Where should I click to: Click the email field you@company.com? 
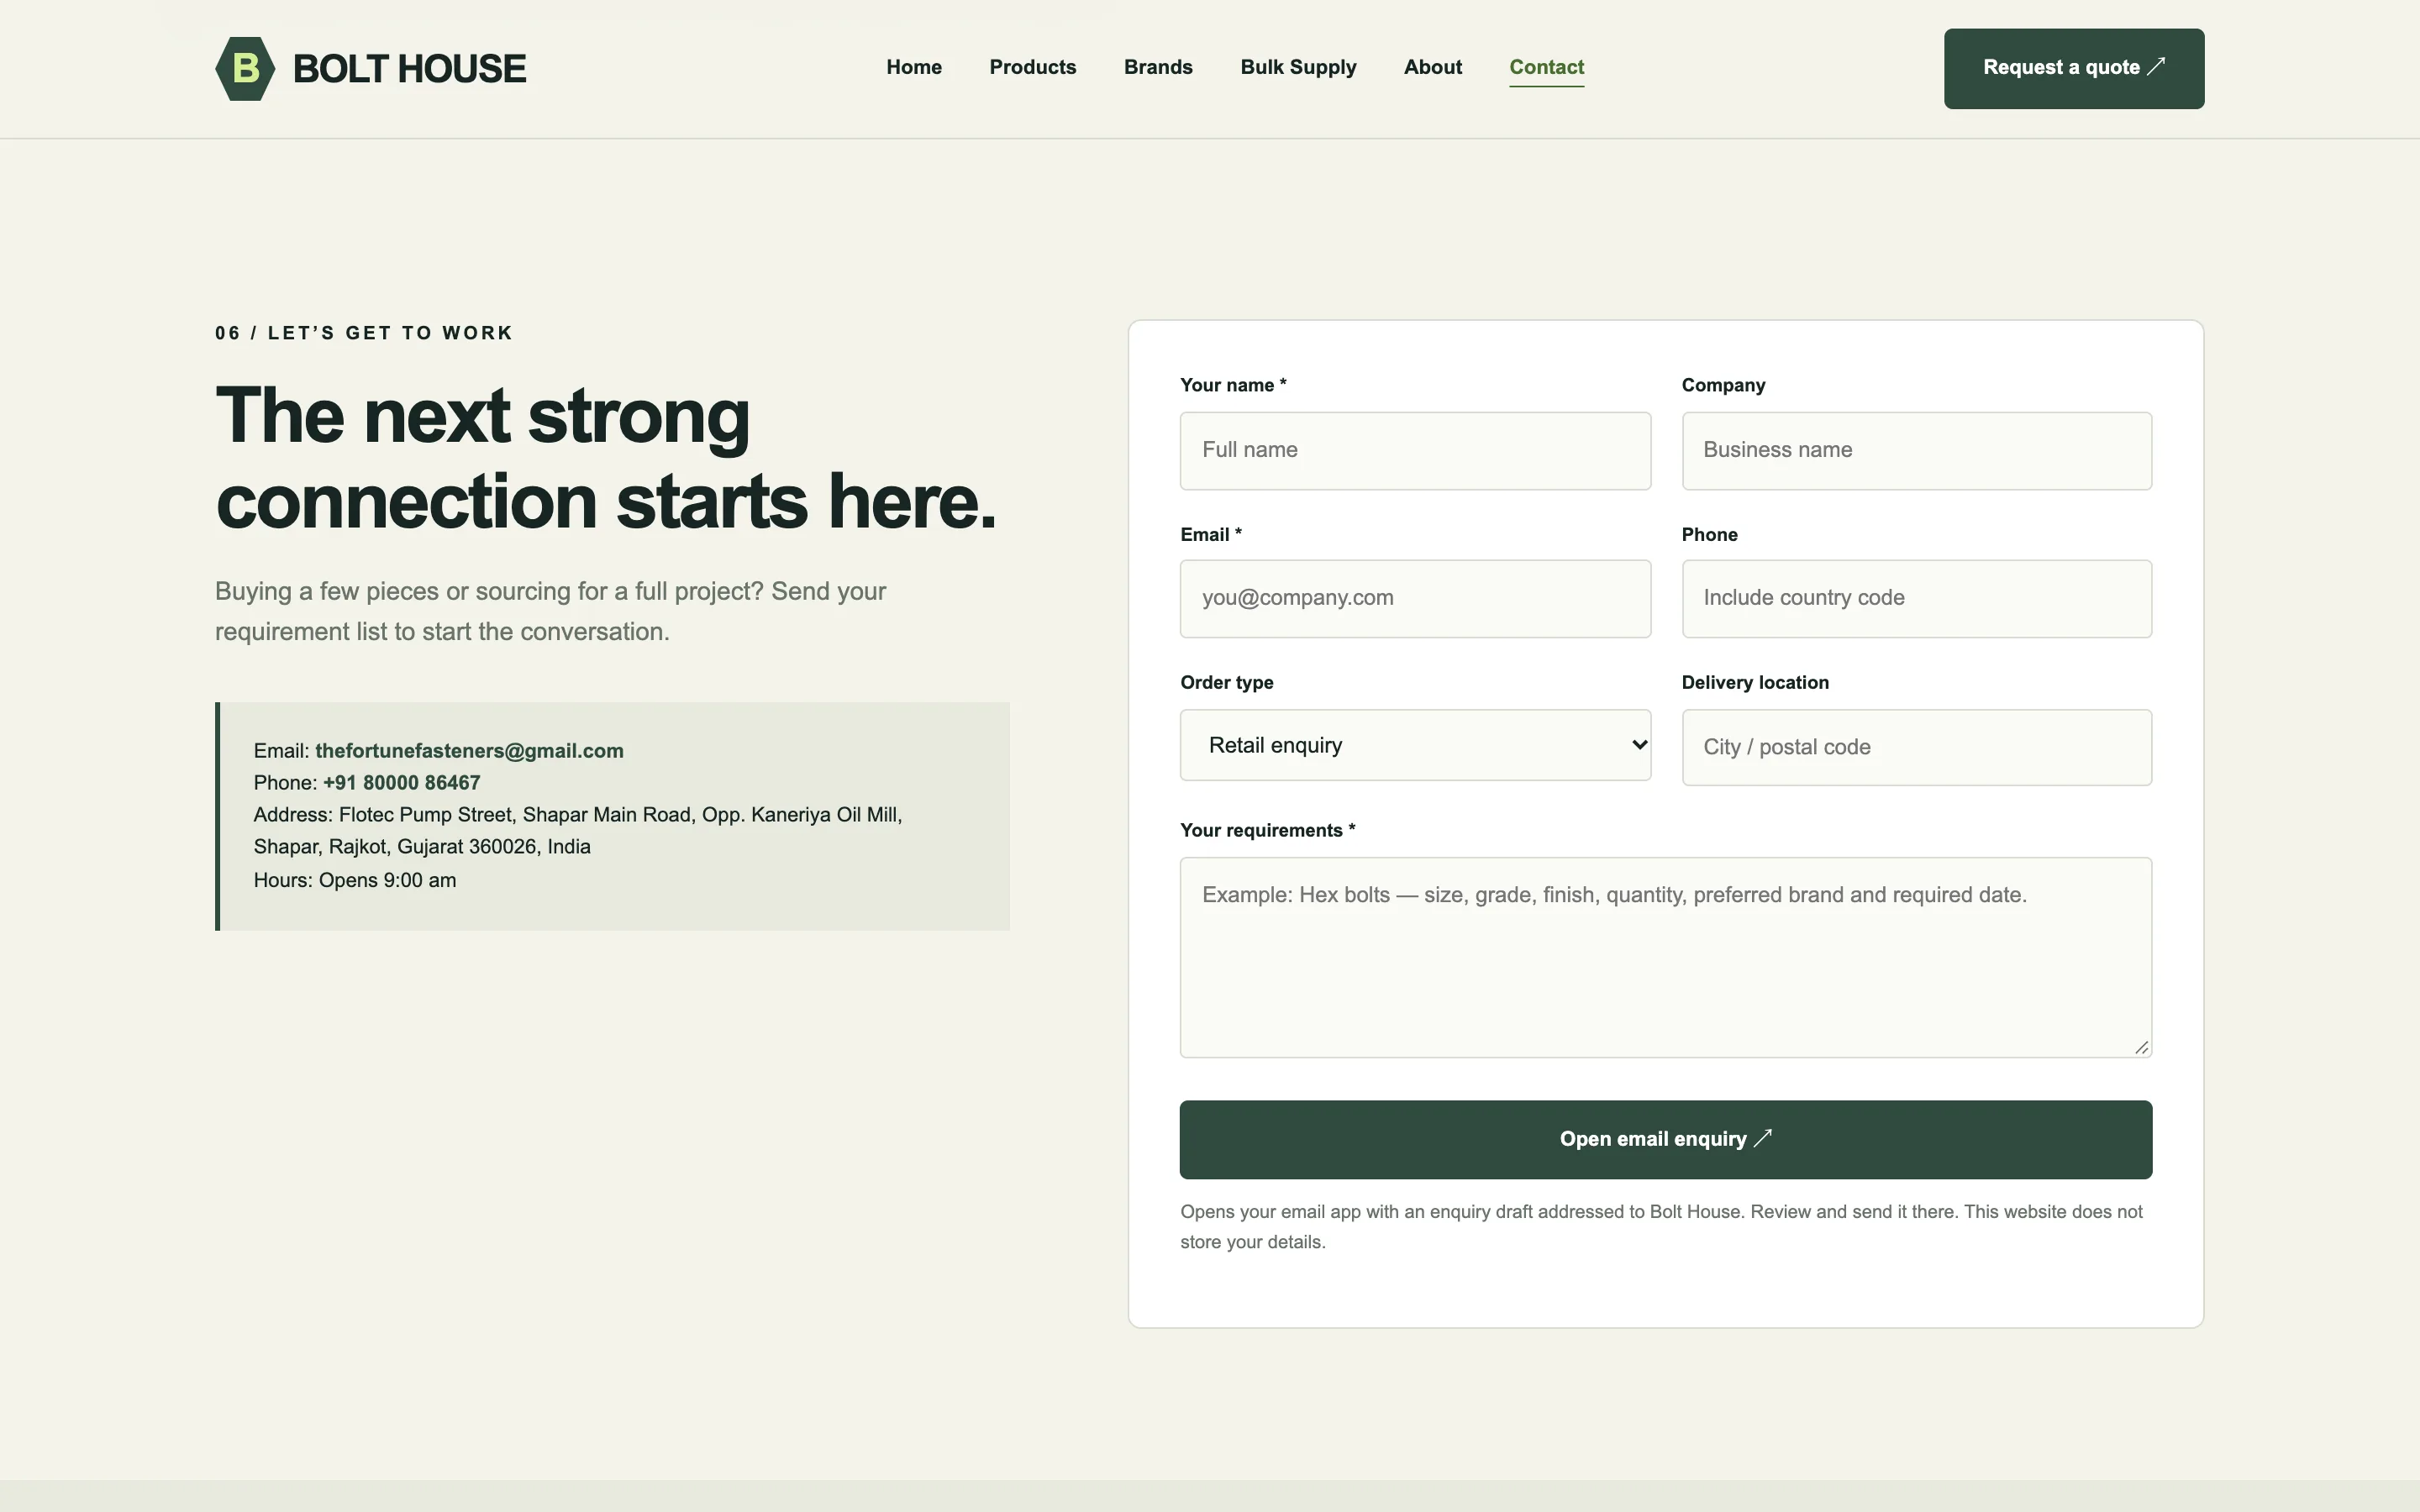[1415, 598]
